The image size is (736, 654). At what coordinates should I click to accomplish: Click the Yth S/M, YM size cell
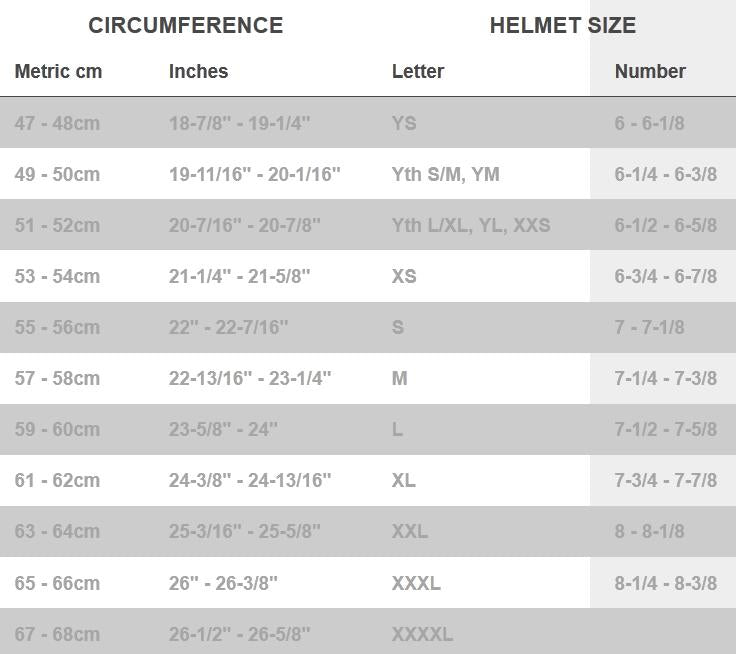pyautogui.click(x=445, y=174)
